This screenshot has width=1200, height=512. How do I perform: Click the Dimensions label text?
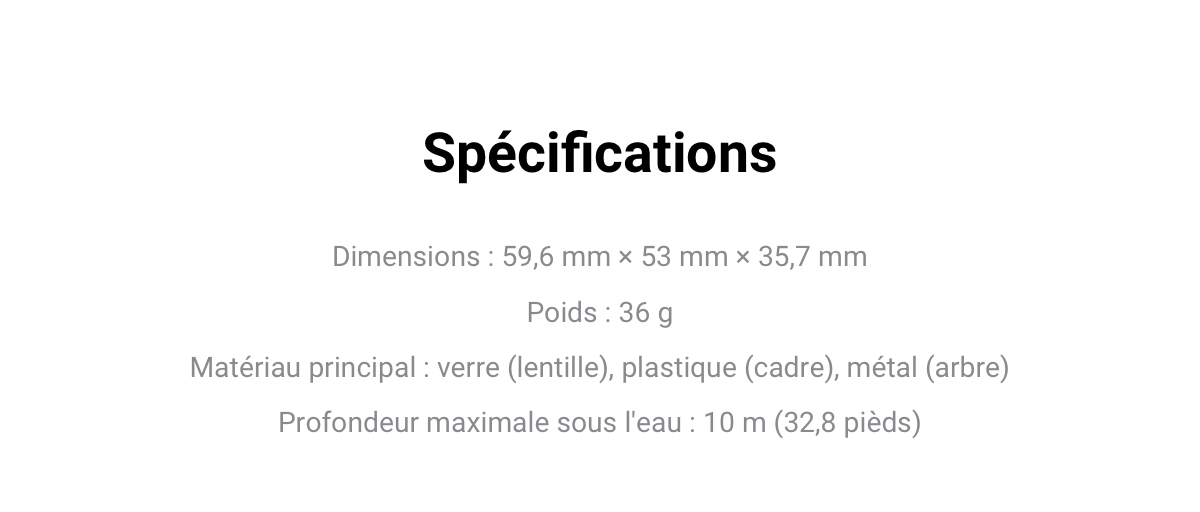click(x=406, y=257)
